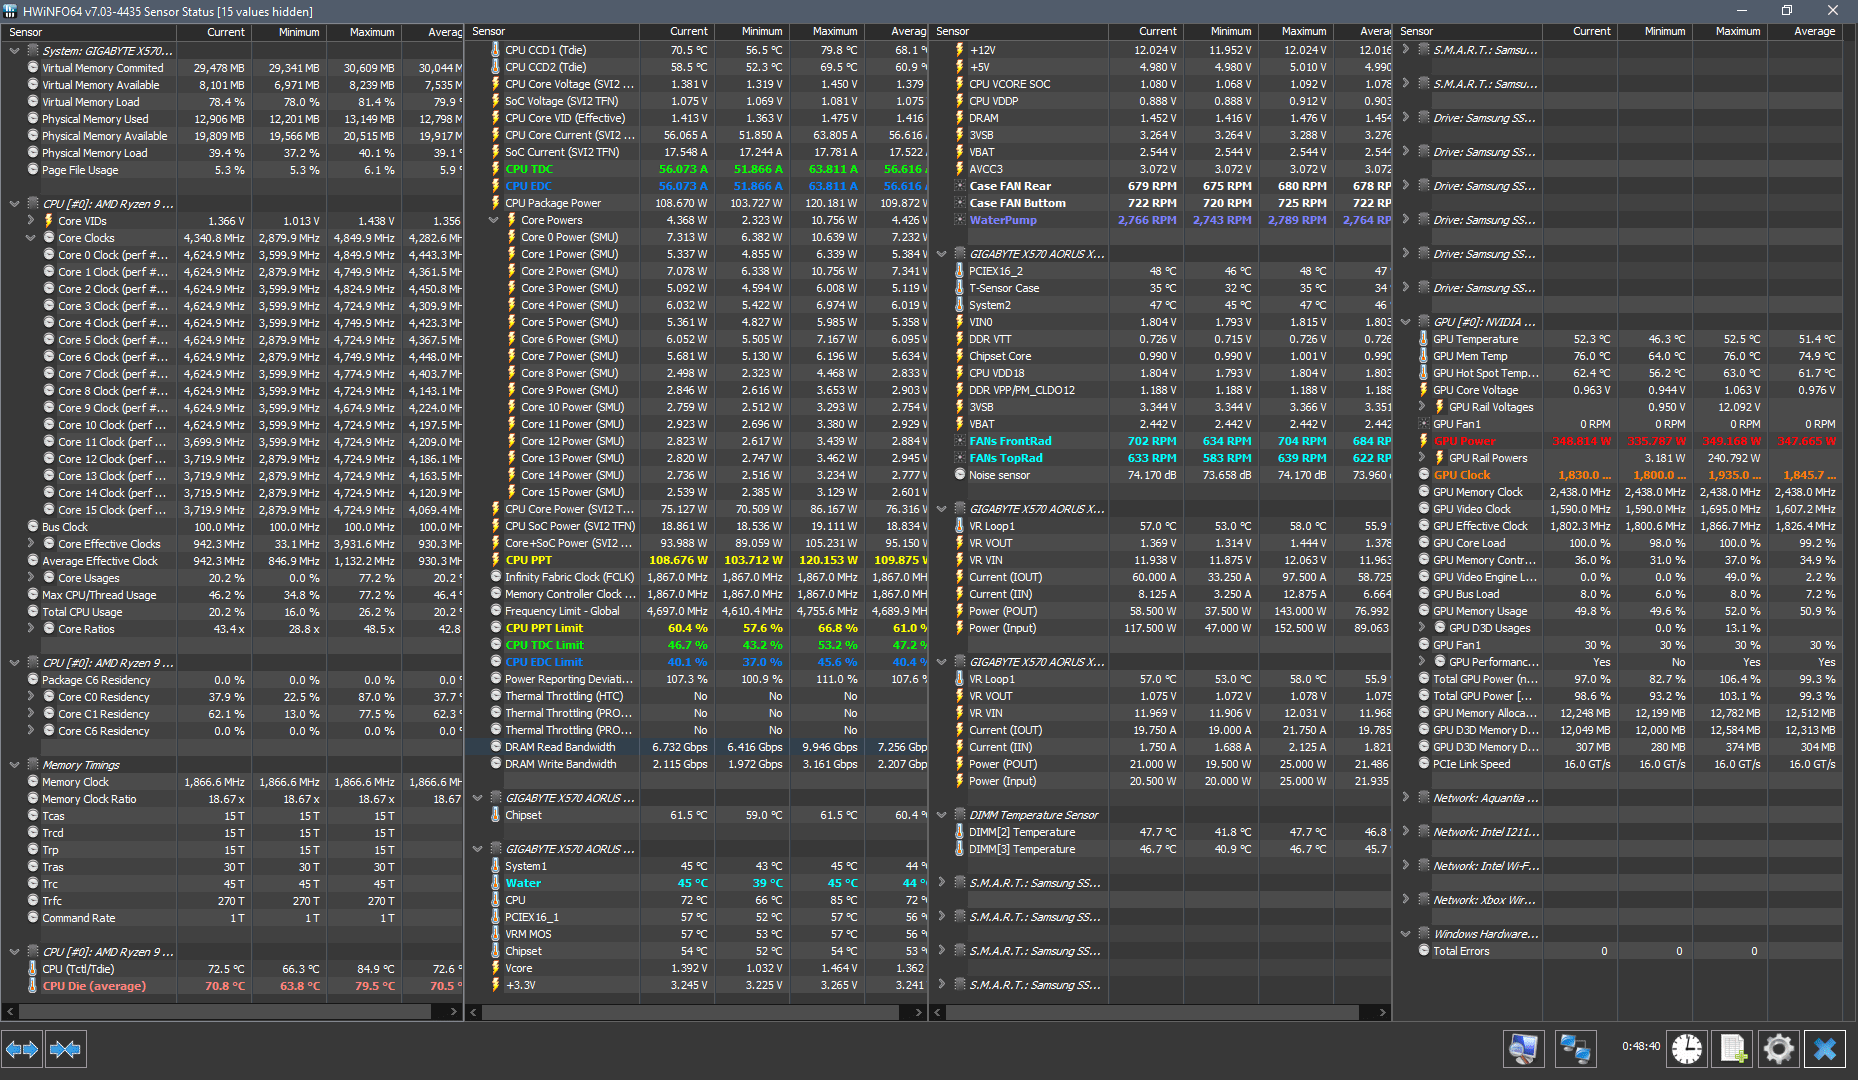Collapse the Core Powers tree

(494, 220)
